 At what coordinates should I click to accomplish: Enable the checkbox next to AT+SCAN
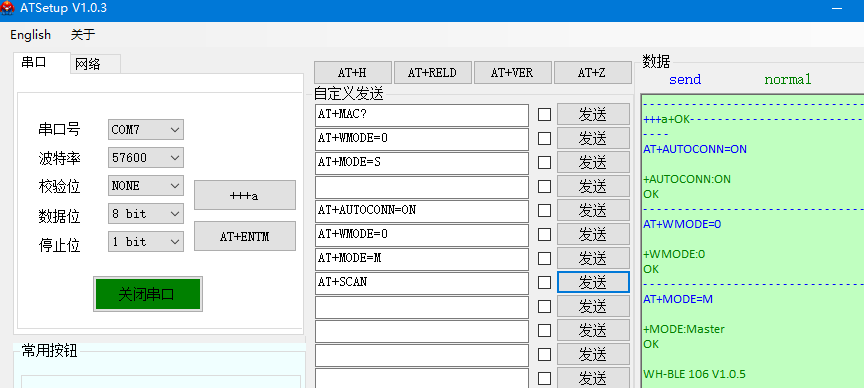544,283
